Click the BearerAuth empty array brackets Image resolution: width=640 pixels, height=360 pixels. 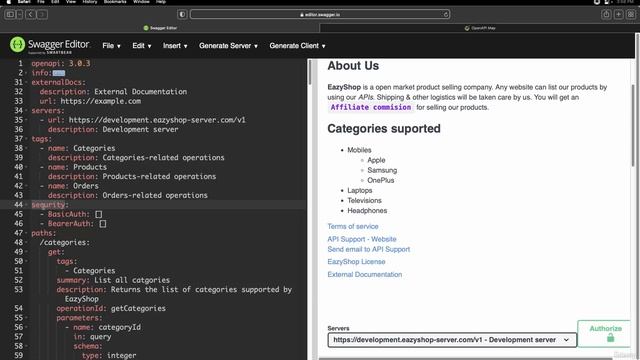pyautogui.click(x=103, y=224)
